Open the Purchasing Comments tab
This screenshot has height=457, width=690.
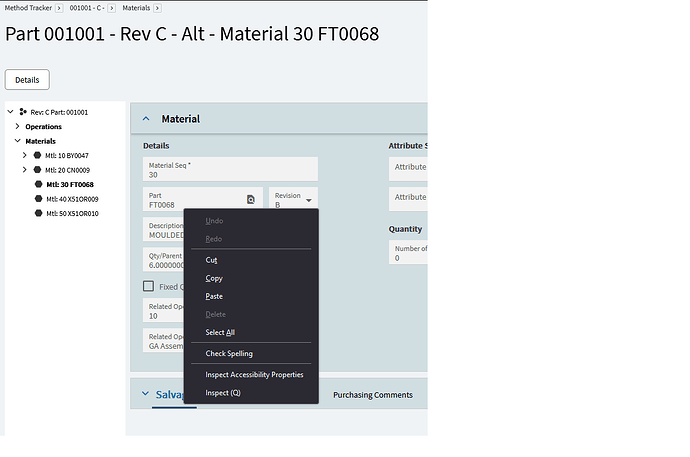(373, 395)
